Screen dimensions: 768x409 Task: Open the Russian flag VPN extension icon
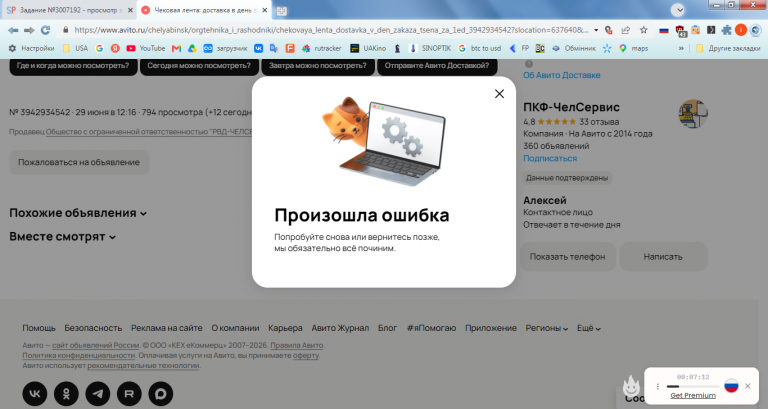click(664, 30)
